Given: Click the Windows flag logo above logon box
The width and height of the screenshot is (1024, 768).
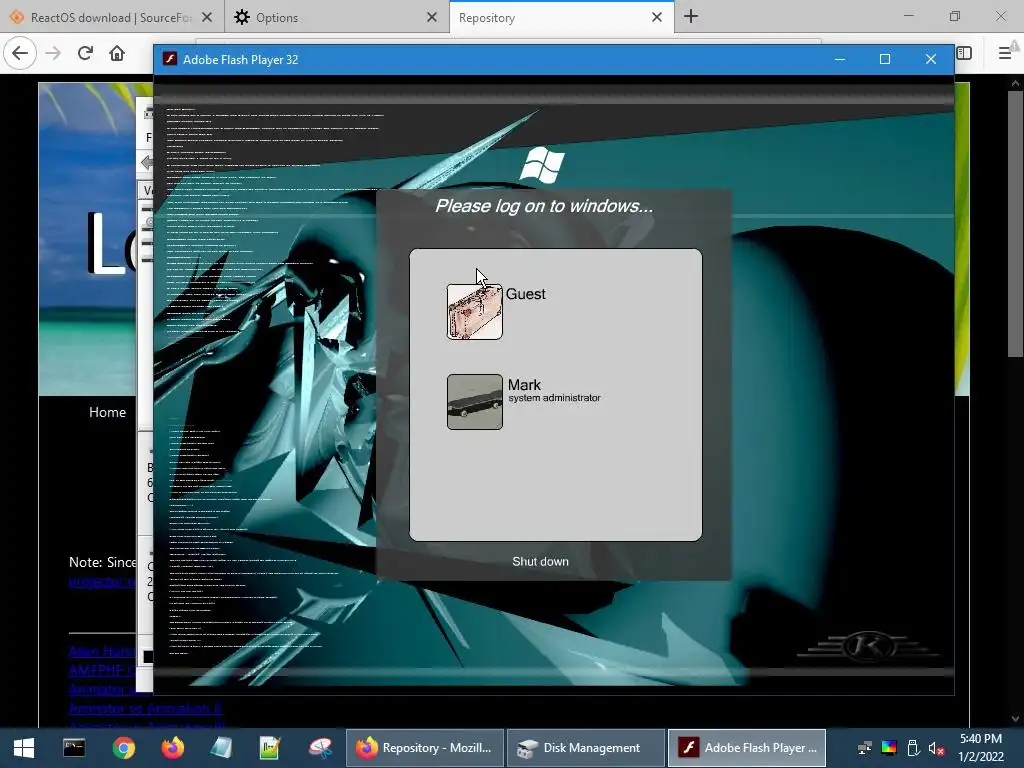Looking at the screenshot, I should [x=542, y=165].
